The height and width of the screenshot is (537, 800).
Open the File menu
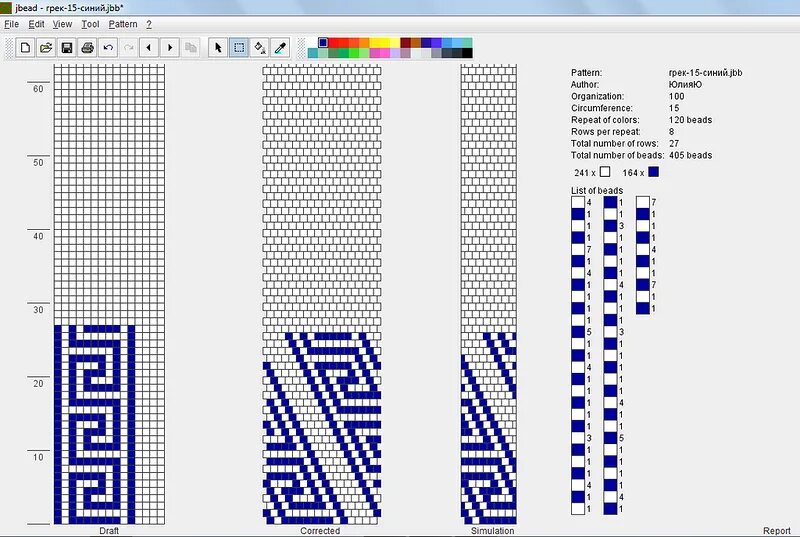(11, 24)
